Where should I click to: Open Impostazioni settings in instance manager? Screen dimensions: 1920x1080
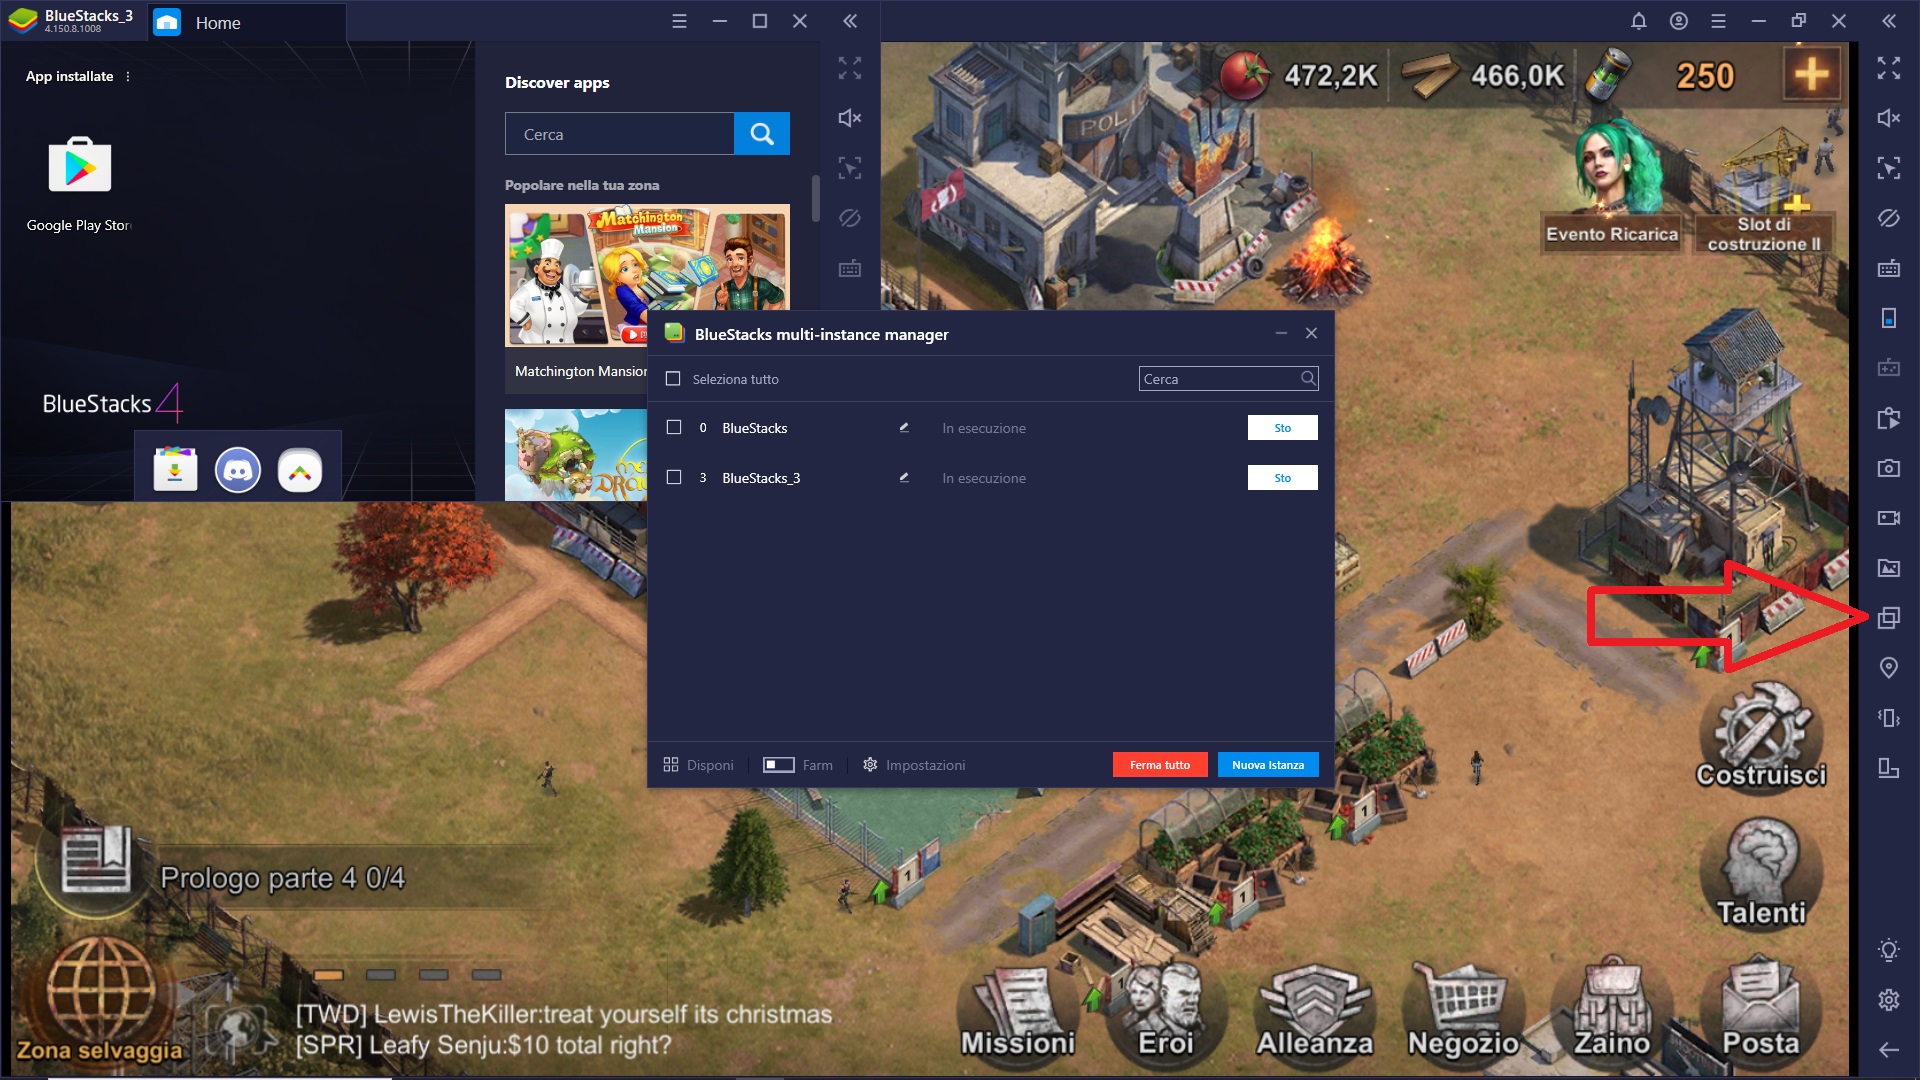click(x=914, y=765)
